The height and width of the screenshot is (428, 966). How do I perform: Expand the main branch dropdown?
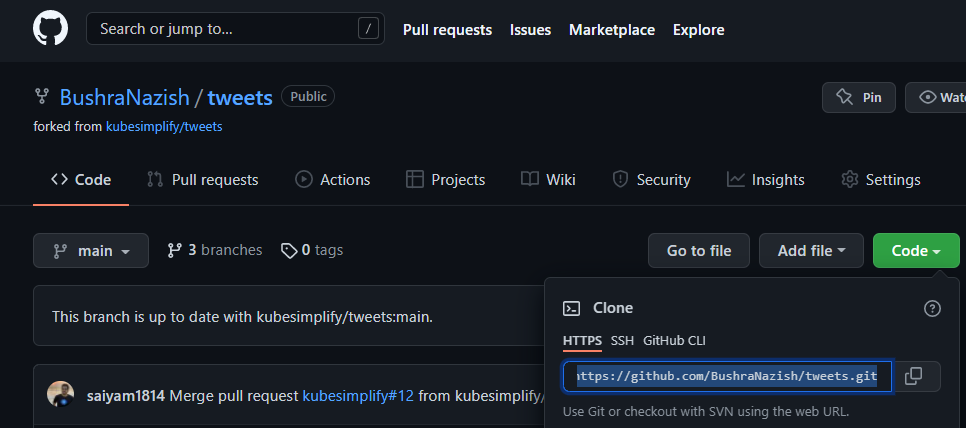tap(91, 251)
